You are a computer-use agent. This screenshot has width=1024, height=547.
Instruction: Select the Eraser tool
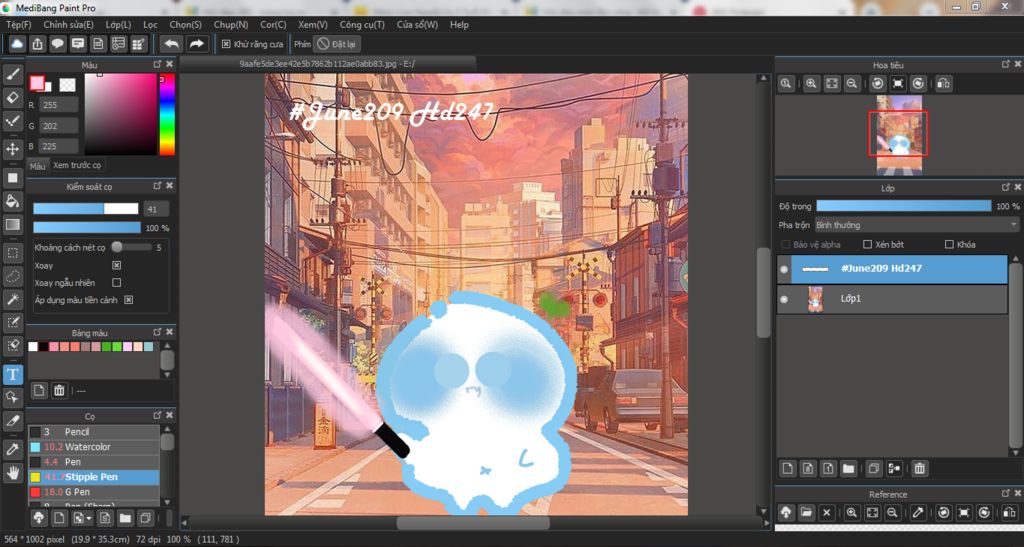coord(12,97)
